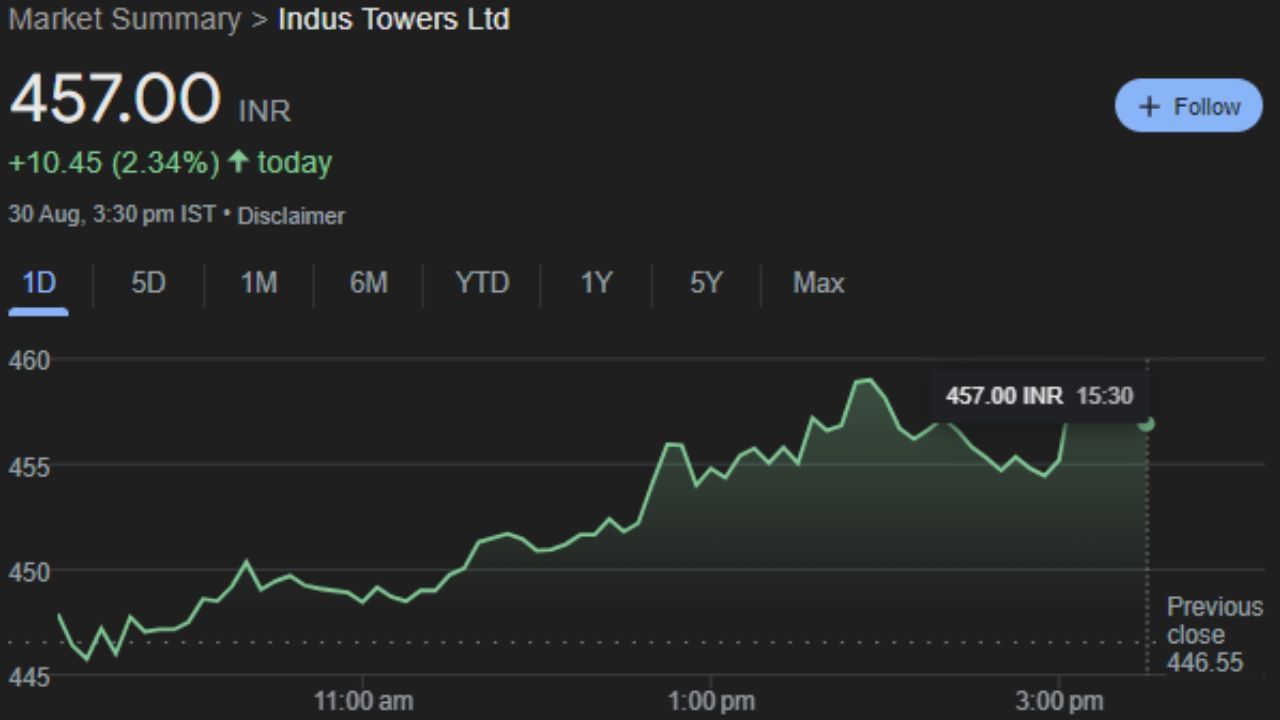Image resolution: width=1280 pixels, height=720 pixels.
Task: Switch to the 6M range tab
Action: coord(368,283)
